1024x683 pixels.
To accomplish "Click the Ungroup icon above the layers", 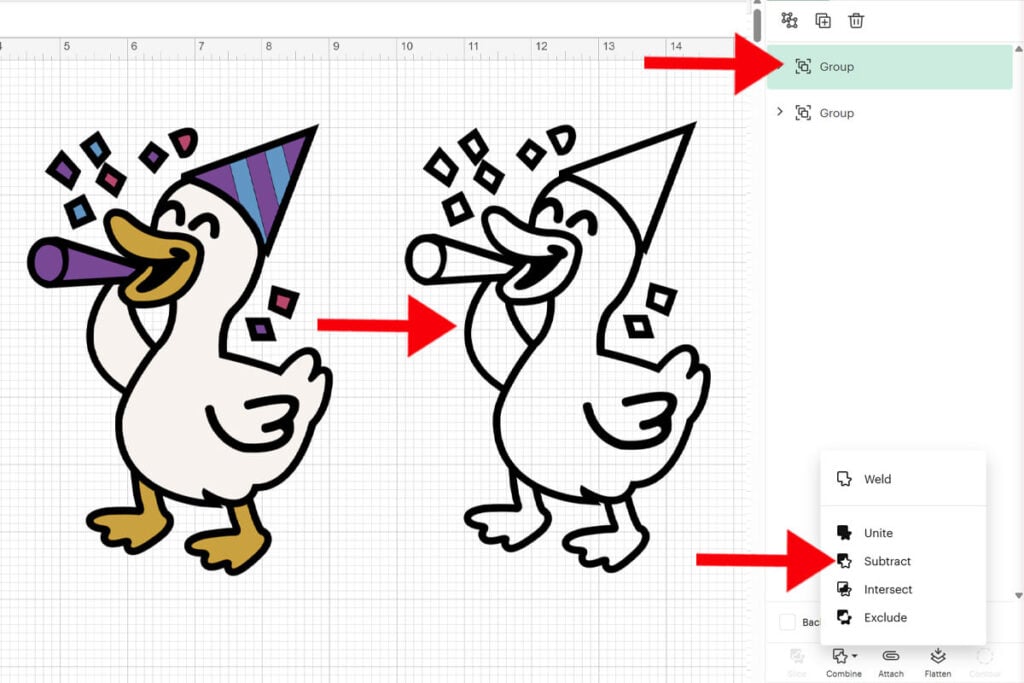I will click(x=789, y=20).
